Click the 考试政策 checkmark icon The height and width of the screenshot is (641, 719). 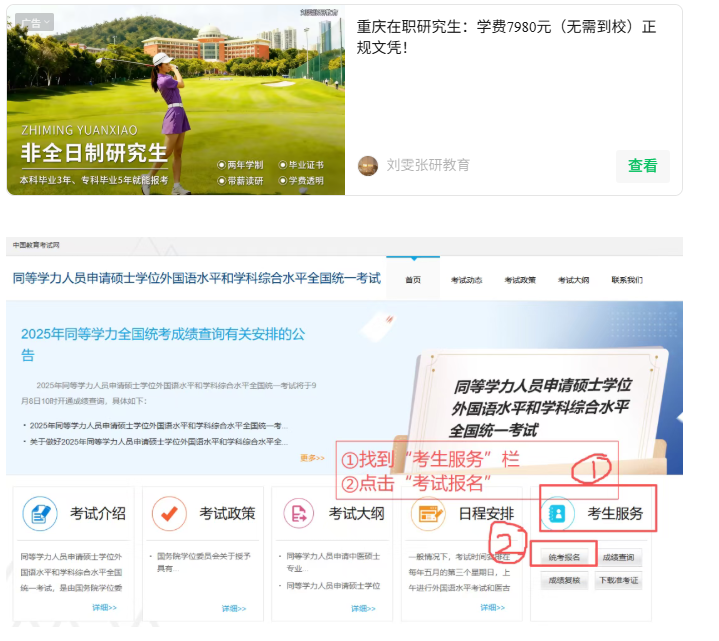(x=169, y=514)
